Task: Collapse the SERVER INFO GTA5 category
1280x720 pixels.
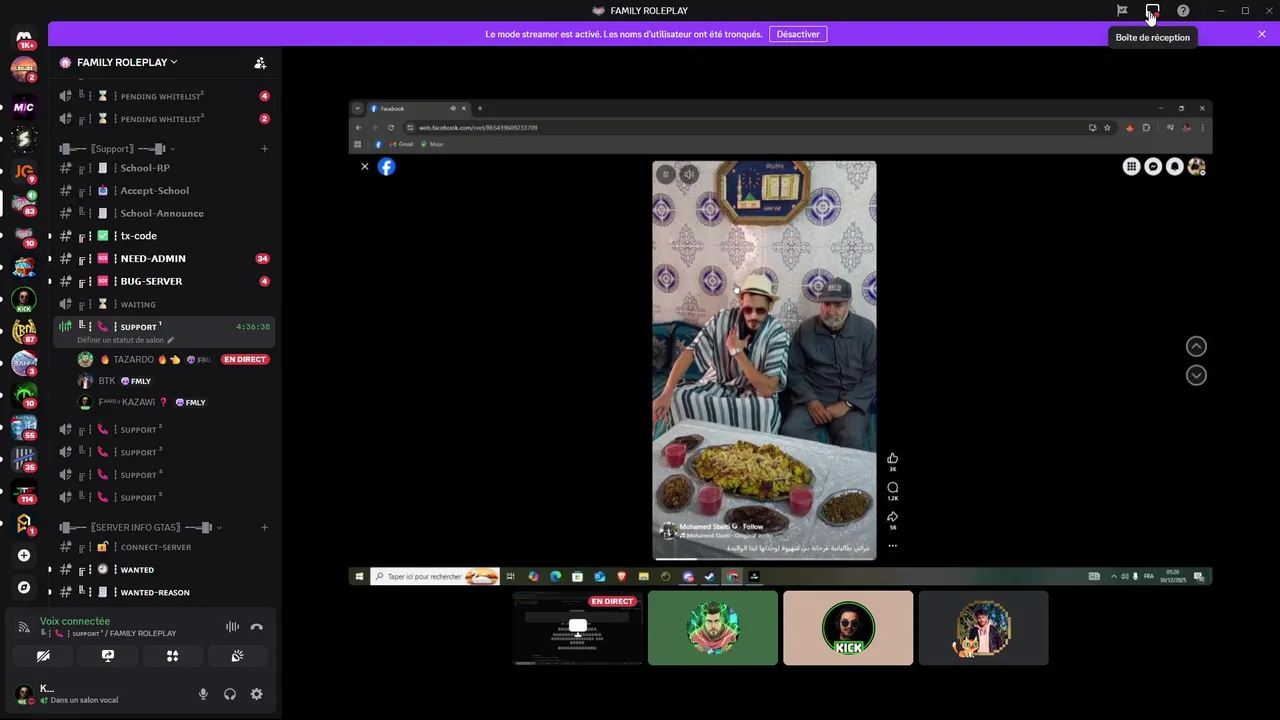Action: click(141, 527)
